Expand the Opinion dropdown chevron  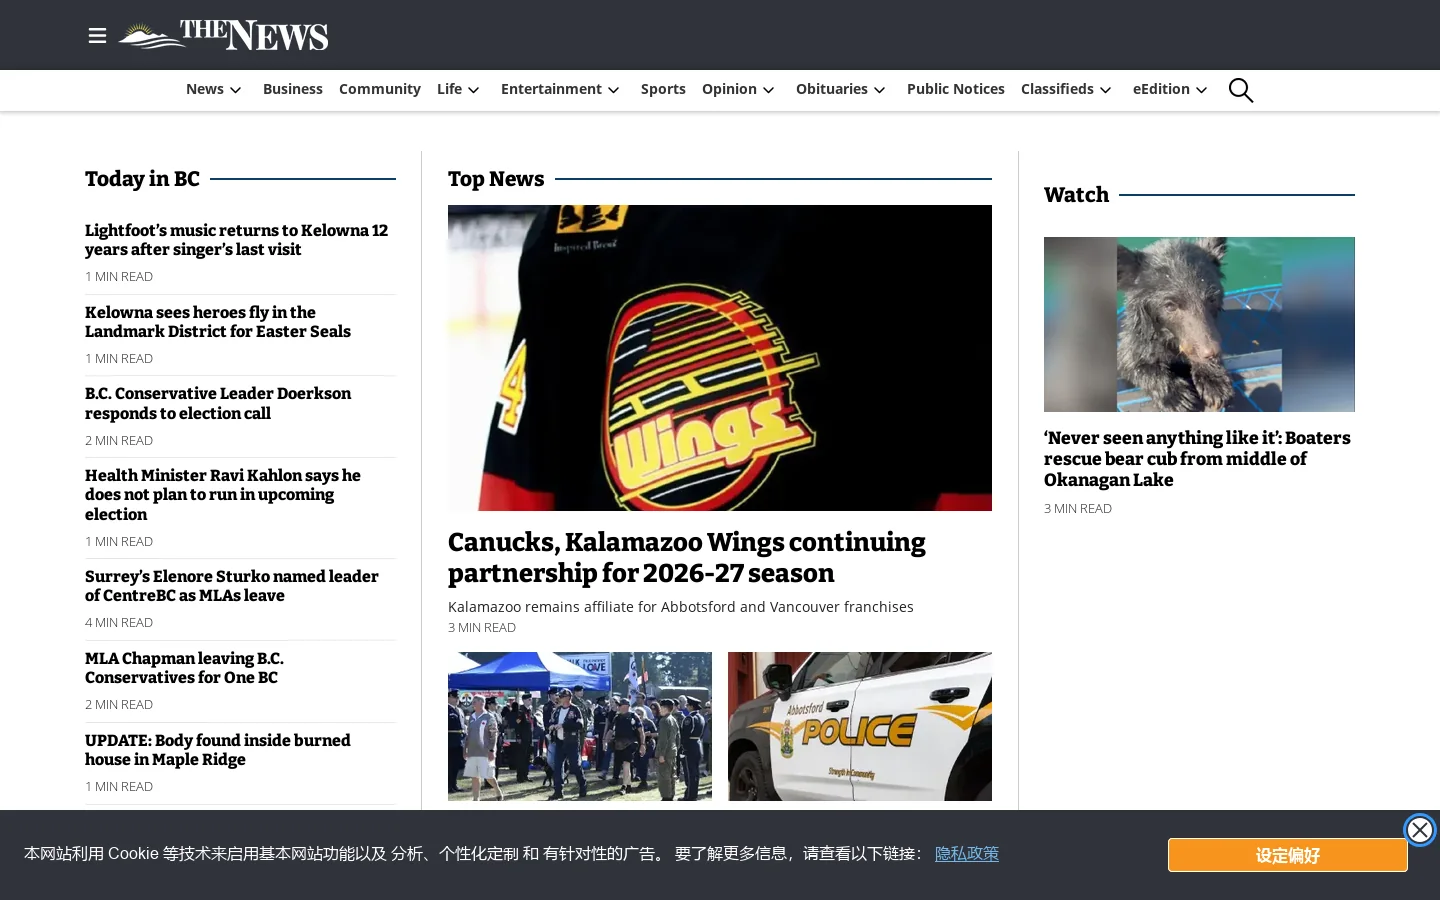(769, 90)
